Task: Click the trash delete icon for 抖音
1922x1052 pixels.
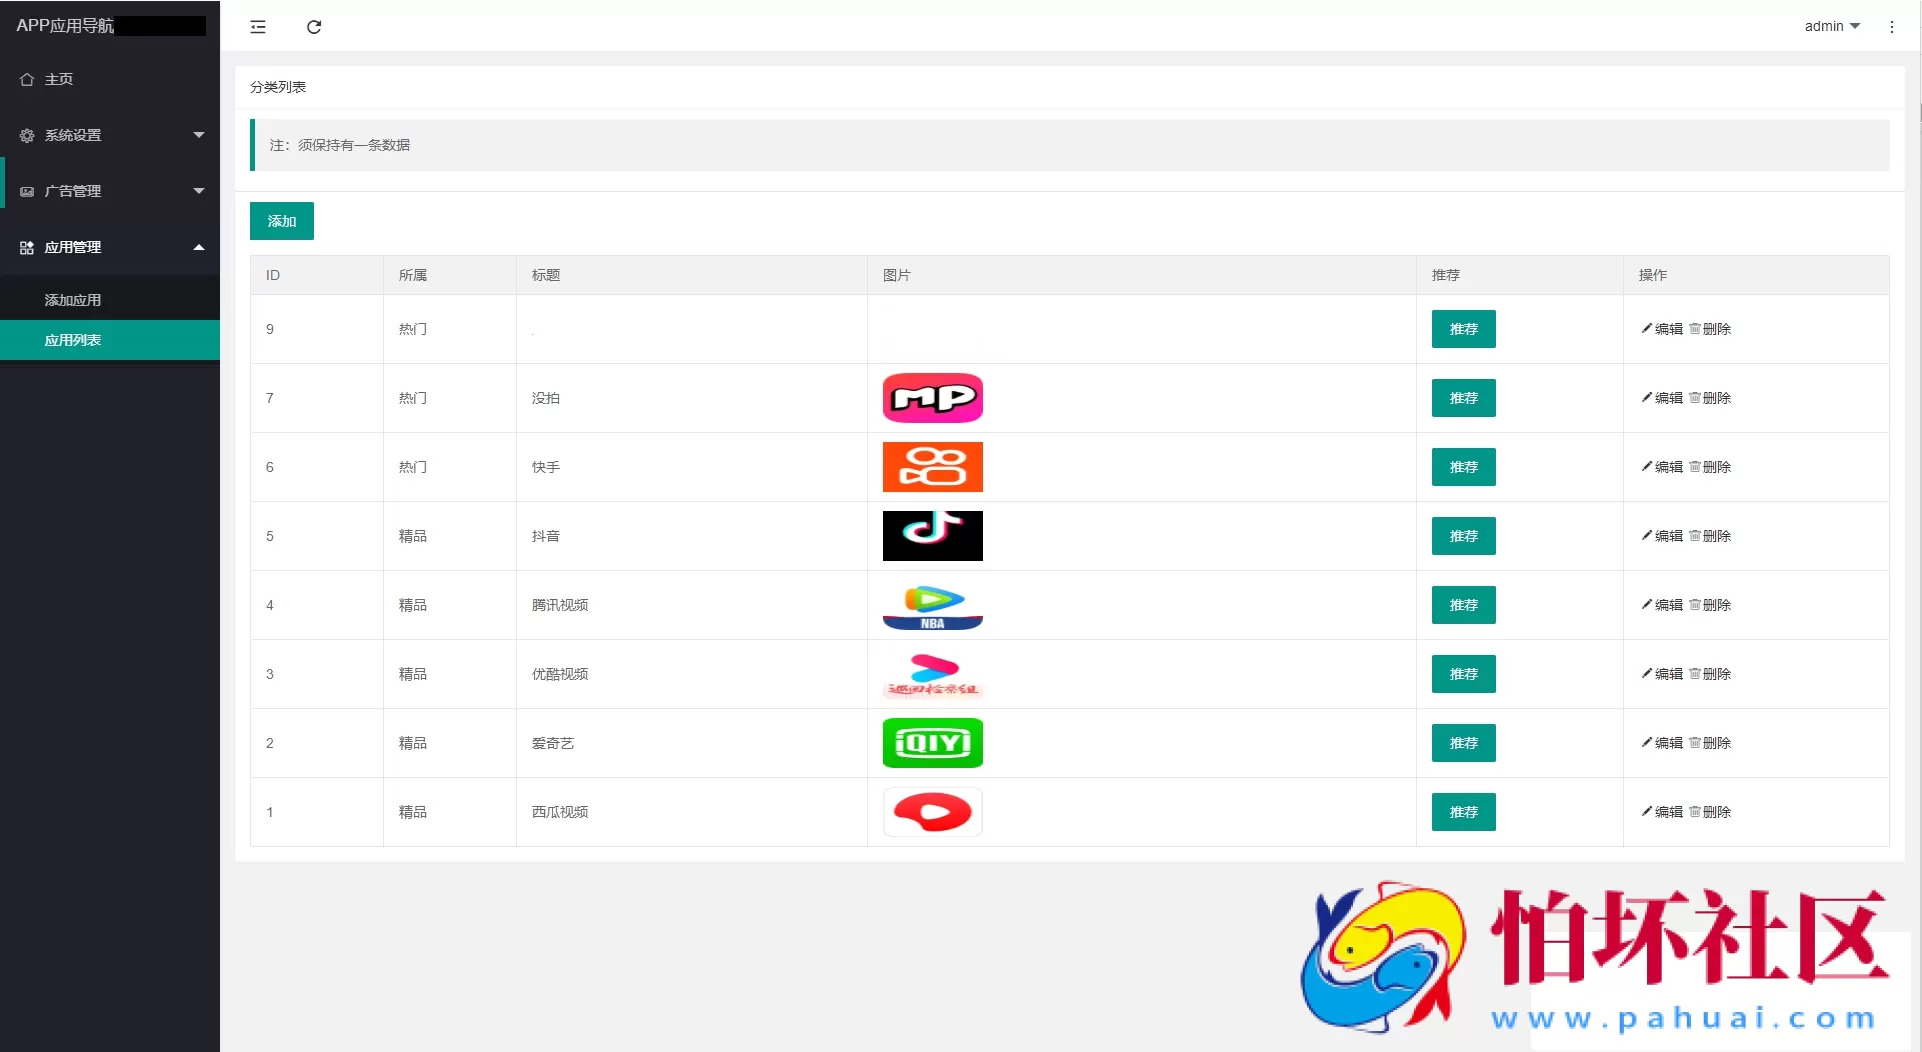Action: (1695, 536)
